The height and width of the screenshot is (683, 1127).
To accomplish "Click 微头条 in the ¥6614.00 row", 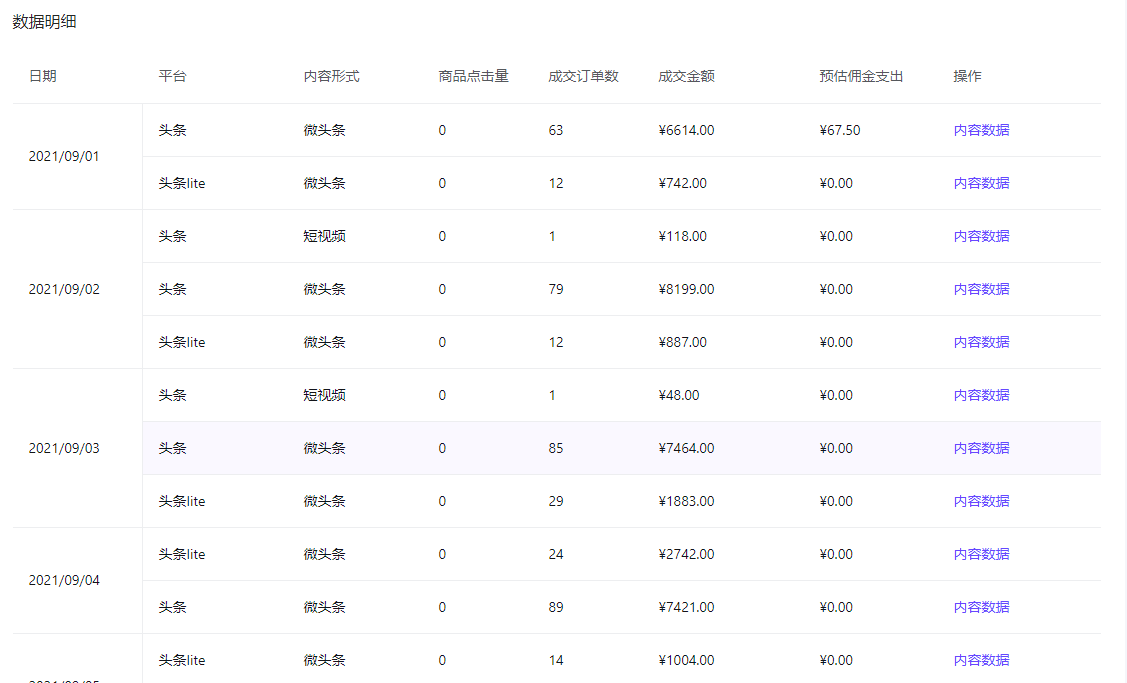I will tap(324, 130).
